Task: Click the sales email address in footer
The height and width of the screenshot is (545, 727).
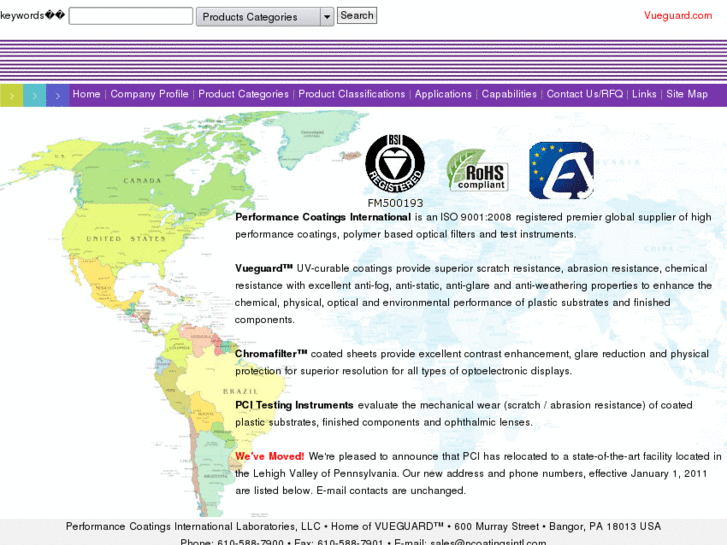Action: point(488,541)
